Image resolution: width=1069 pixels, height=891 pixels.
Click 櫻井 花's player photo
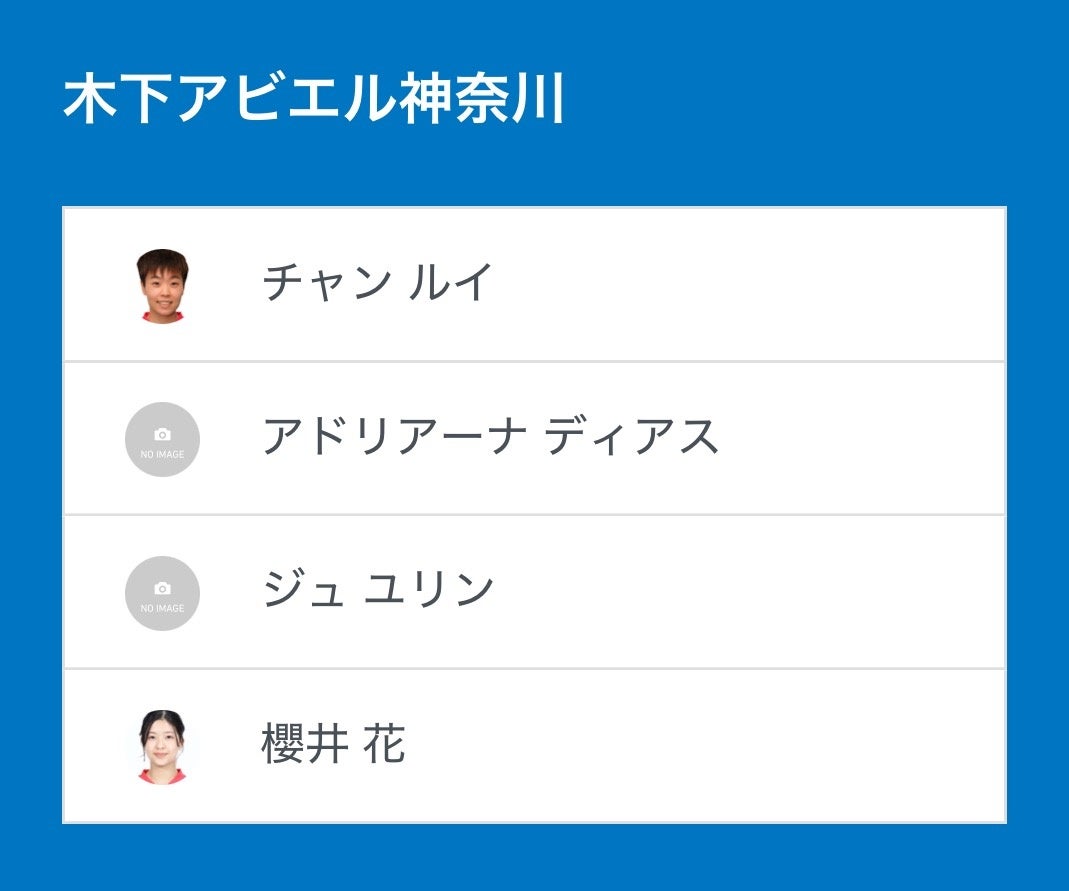click(163, 746)
